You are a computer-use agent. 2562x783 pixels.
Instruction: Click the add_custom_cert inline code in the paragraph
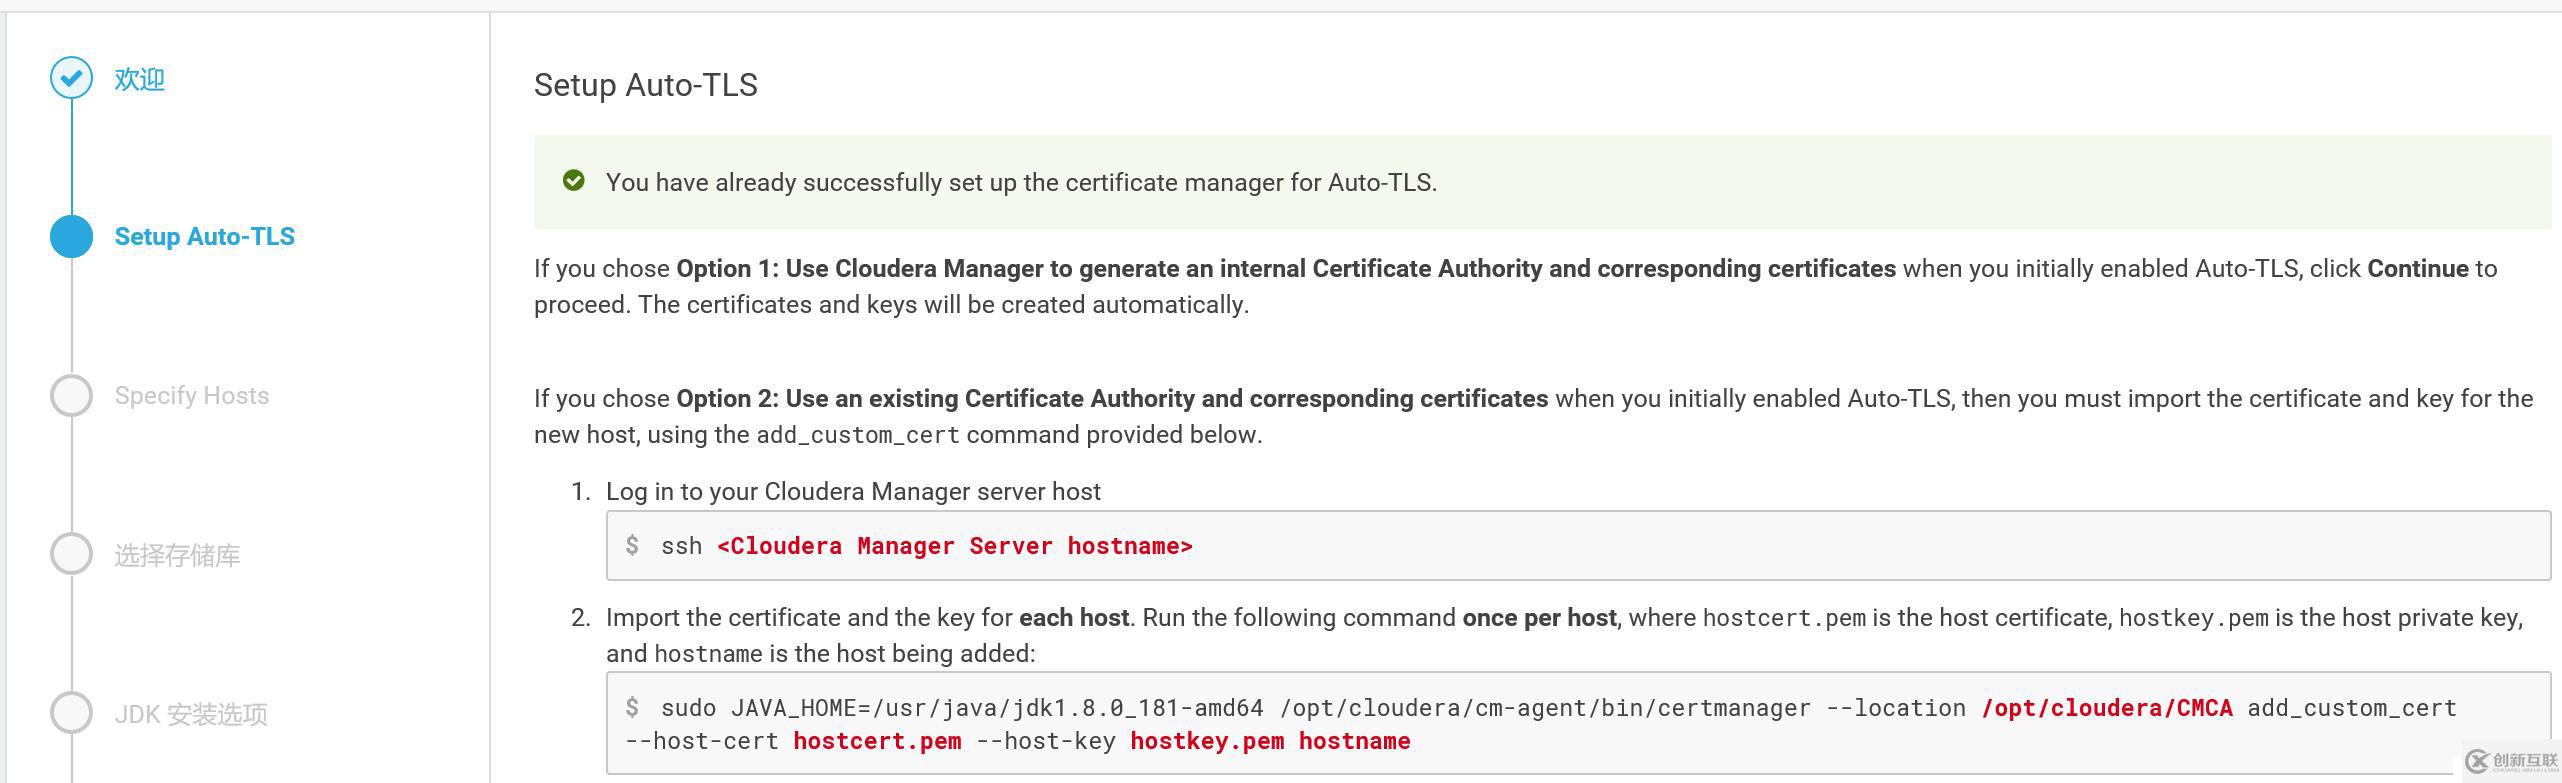(858, 435)
